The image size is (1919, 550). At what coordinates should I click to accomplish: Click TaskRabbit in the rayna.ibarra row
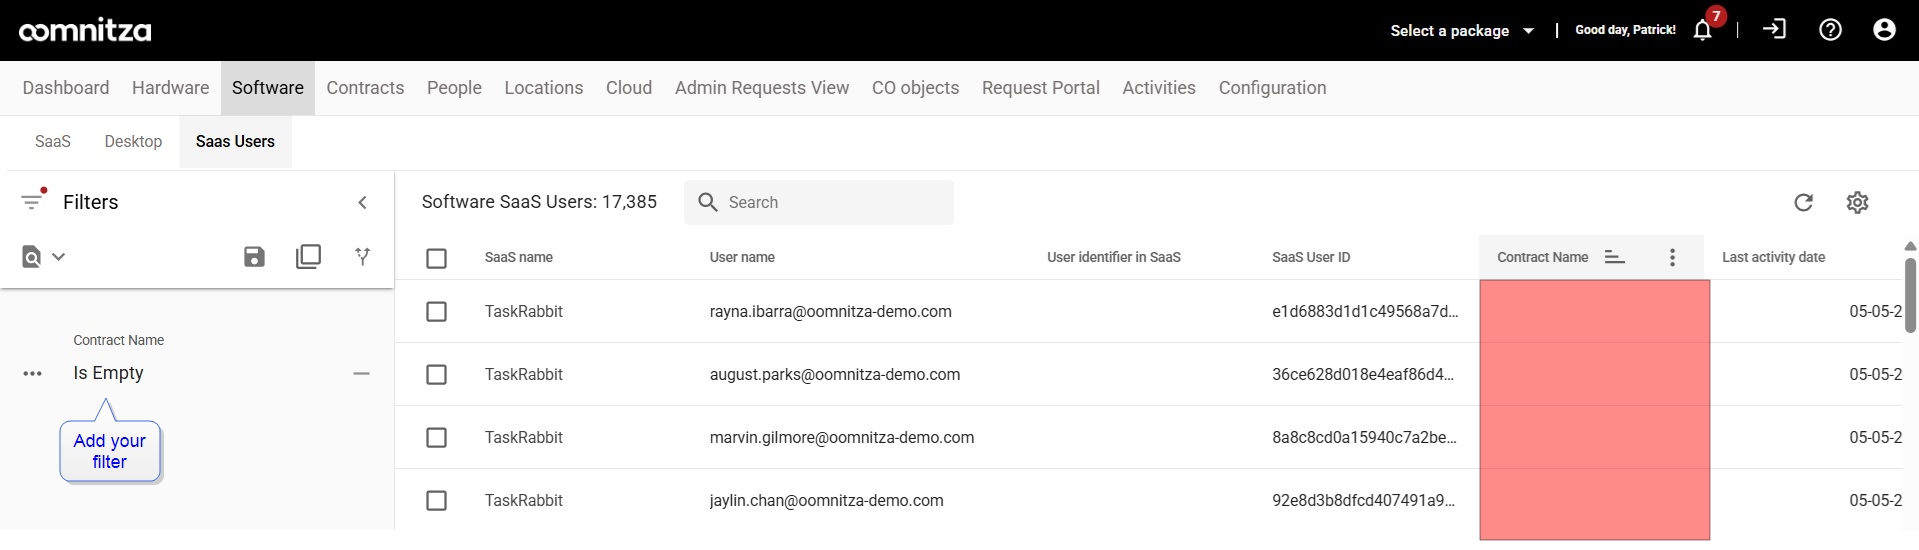524,311
